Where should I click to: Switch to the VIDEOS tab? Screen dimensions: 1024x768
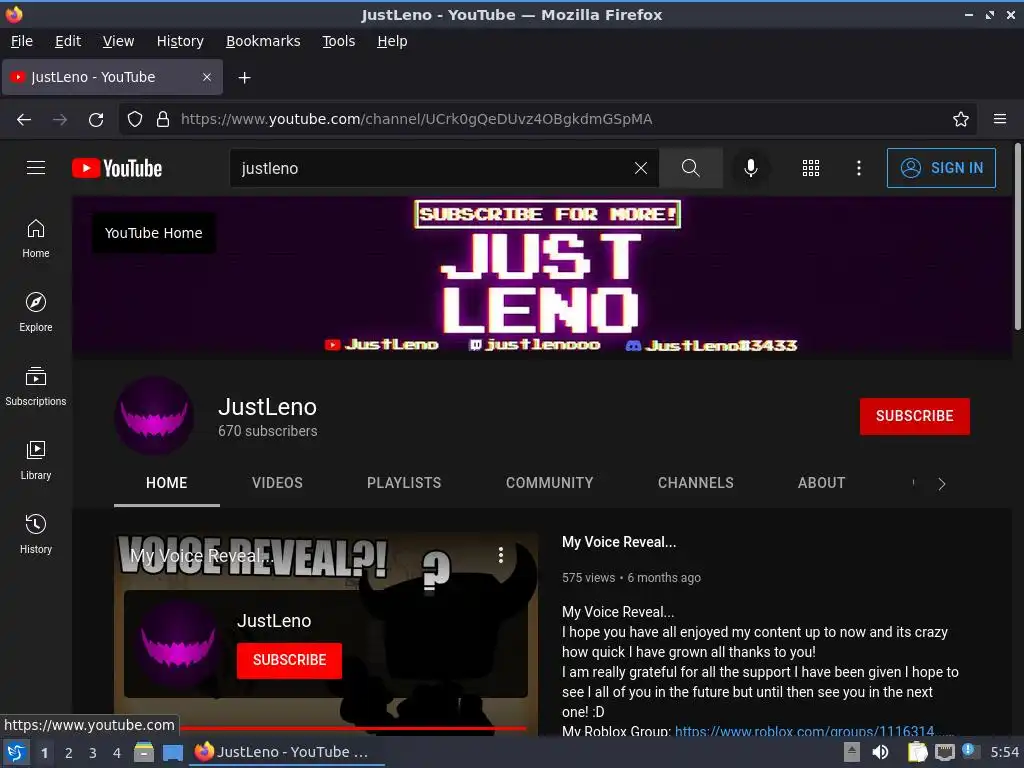[278, 483]
